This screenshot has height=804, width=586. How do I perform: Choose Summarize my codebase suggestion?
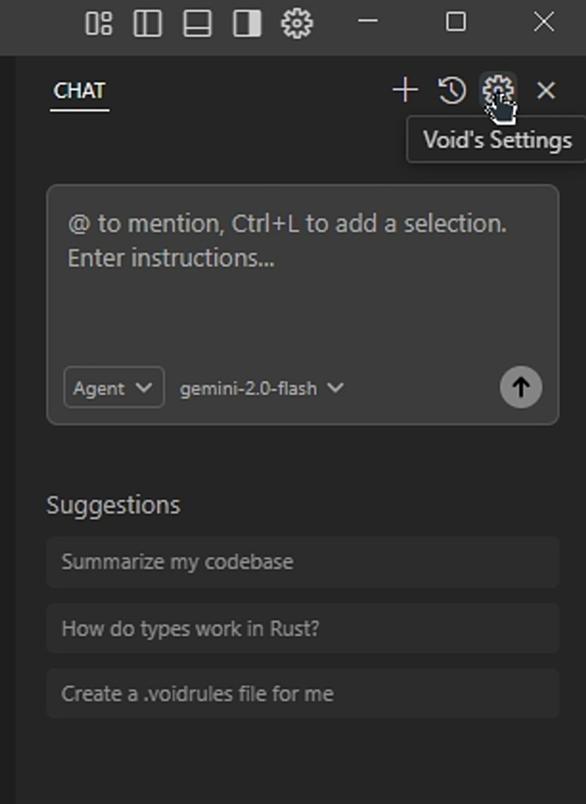pos(302,562)
